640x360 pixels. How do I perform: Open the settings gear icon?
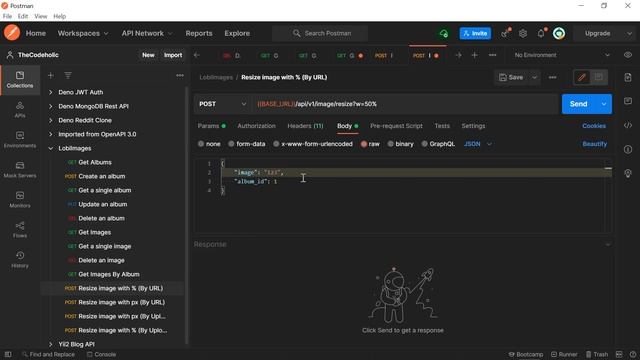coord(523,33)
